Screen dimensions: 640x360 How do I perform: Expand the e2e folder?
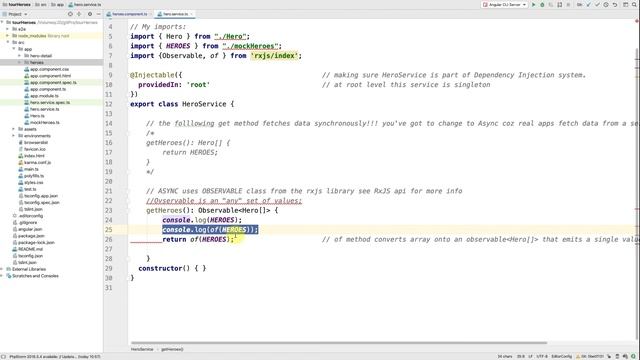point(8,29)
